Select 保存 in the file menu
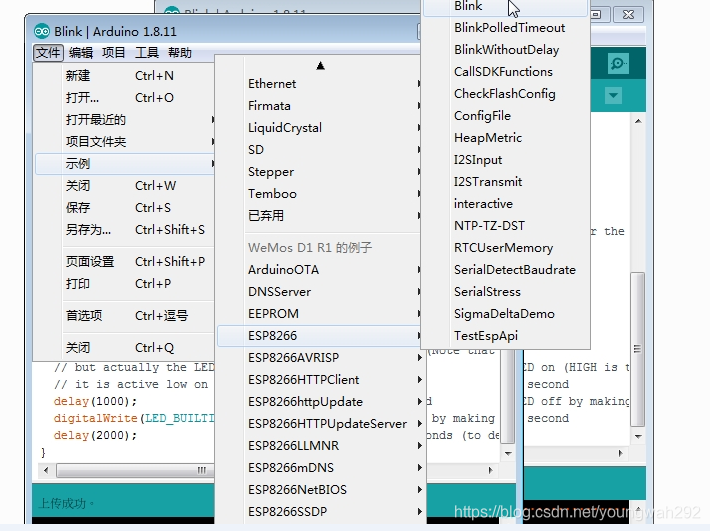710x531 pixels. [125, 208]
